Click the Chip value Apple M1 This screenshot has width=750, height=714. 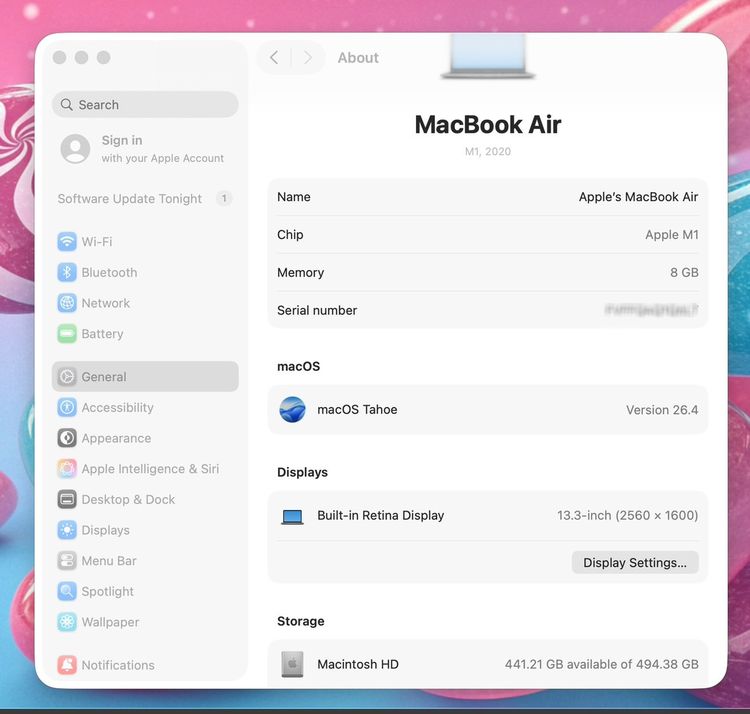pos(672,234)
